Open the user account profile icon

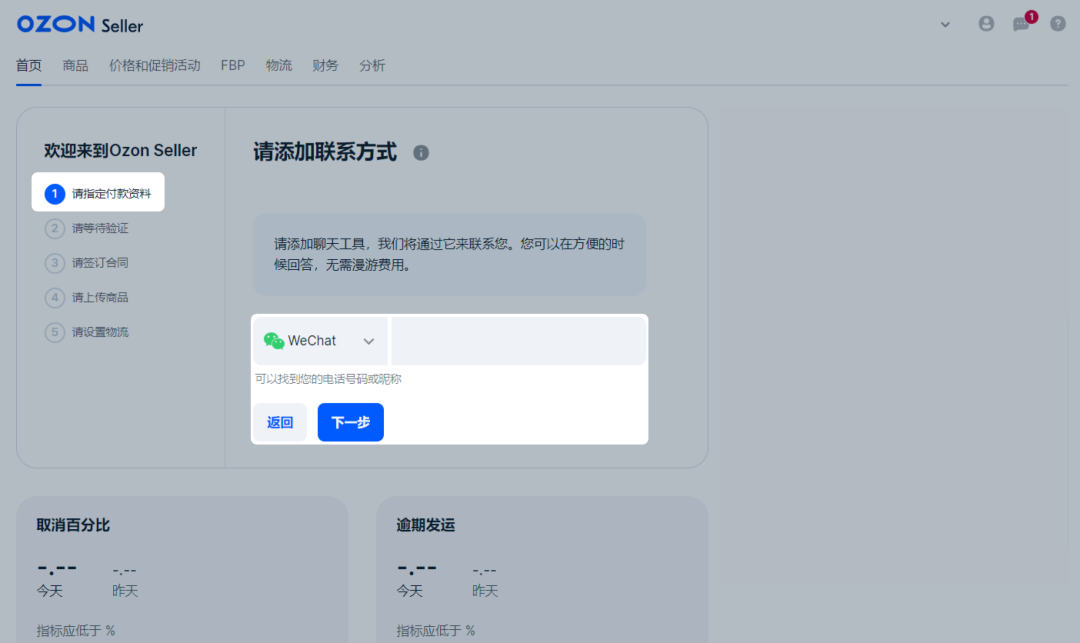tap(986, 24)
